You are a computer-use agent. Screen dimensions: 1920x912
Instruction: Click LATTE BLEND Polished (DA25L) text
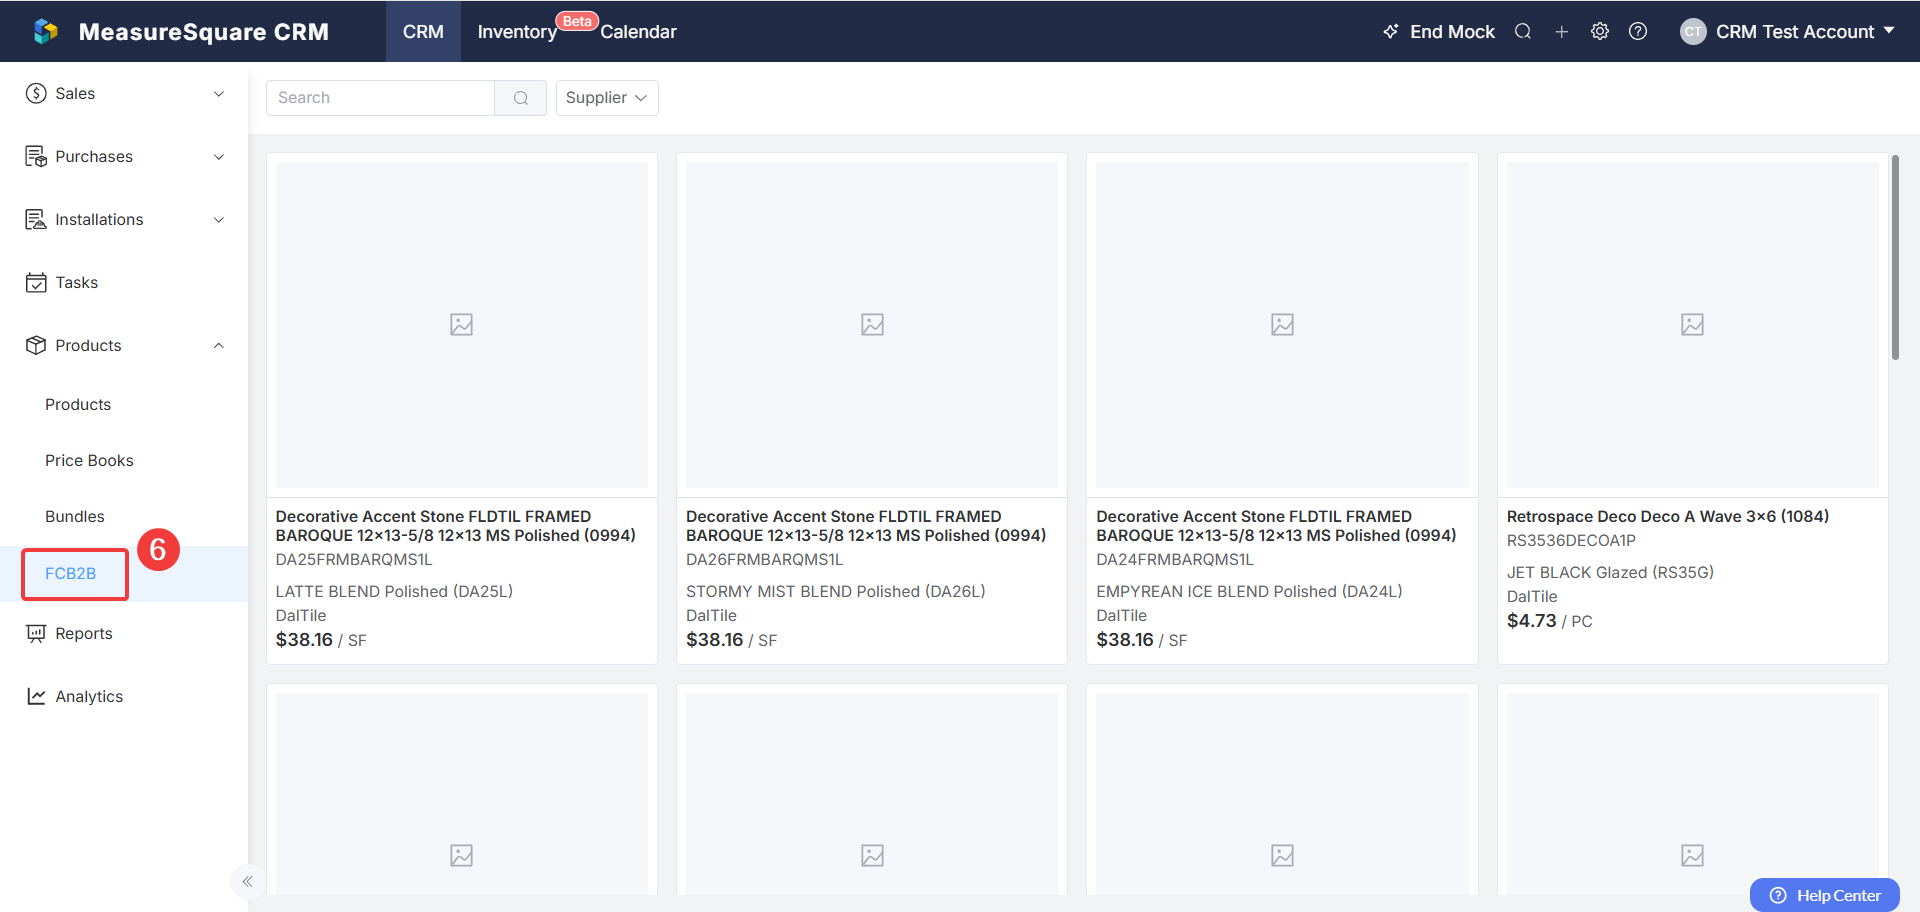[x=394, y=591]
